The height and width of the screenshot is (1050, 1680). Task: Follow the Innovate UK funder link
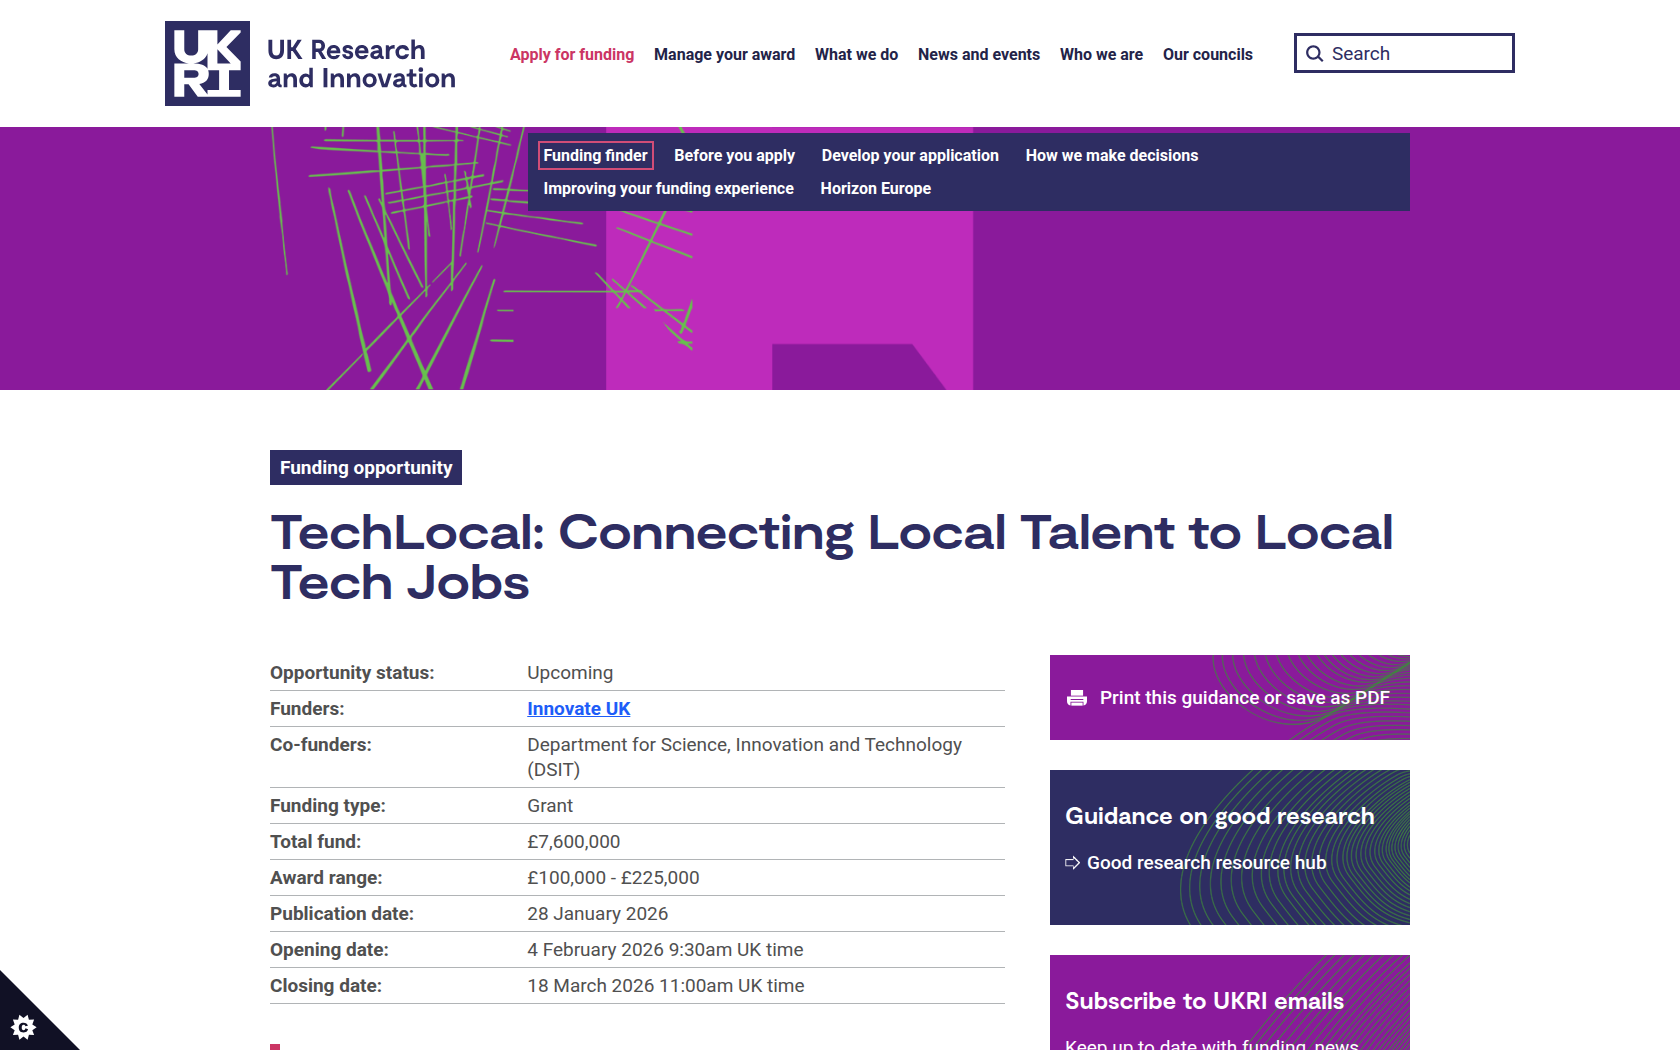[578, 709]
